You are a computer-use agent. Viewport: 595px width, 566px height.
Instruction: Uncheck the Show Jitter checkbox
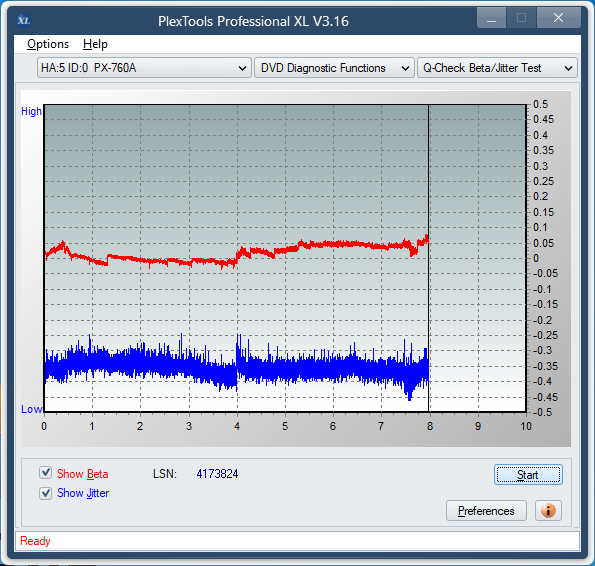point(46,493)
